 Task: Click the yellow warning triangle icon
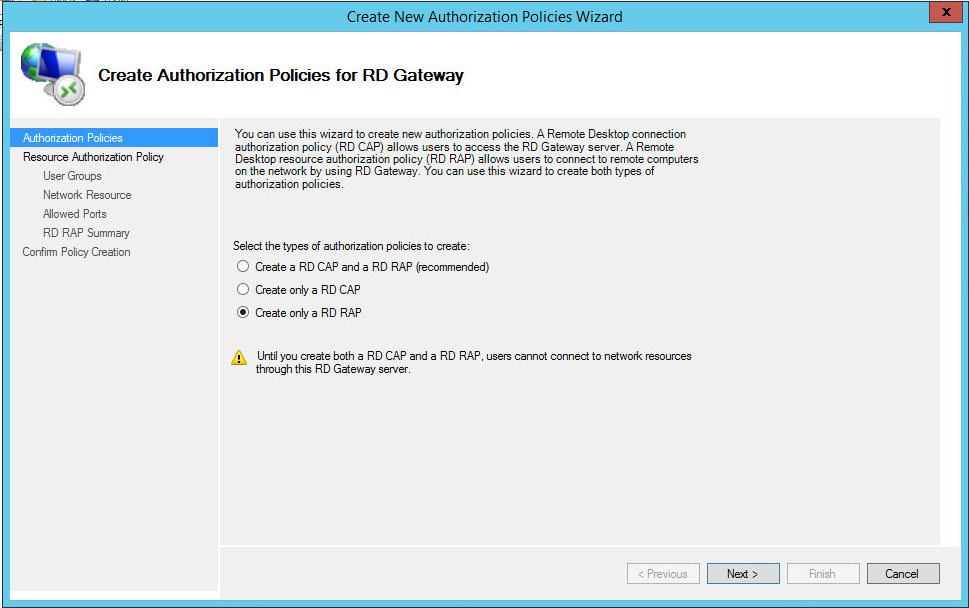point(239,358)
